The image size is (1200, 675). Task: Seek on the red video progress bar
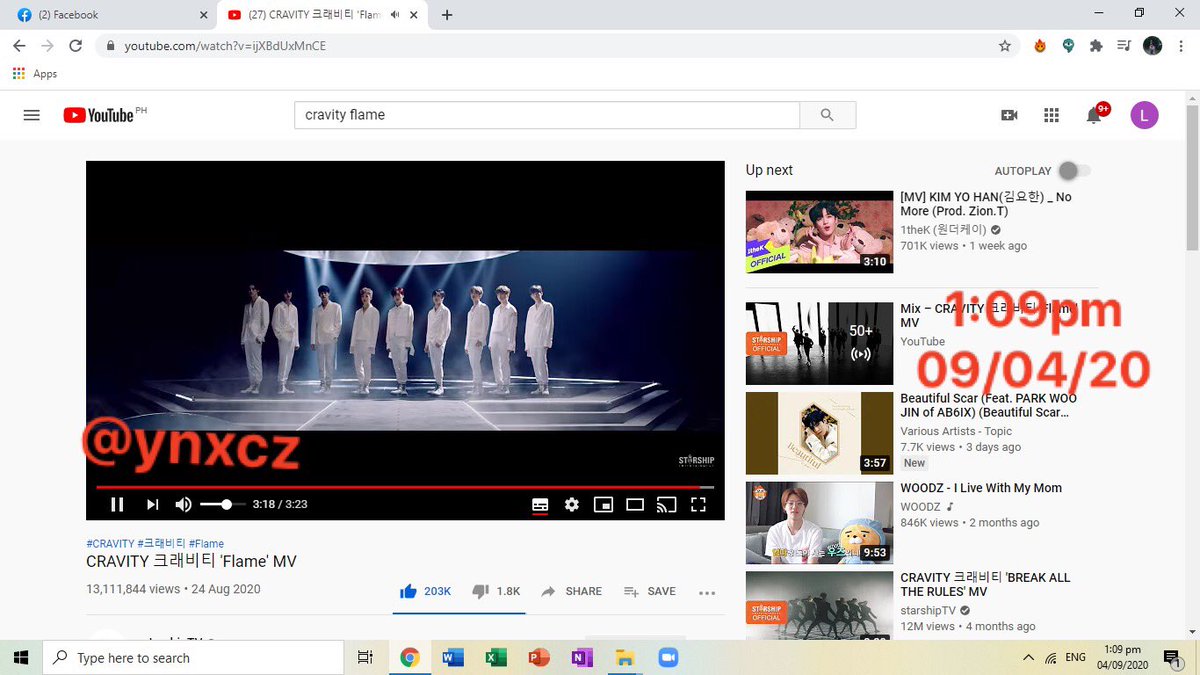tap(405, 487)
